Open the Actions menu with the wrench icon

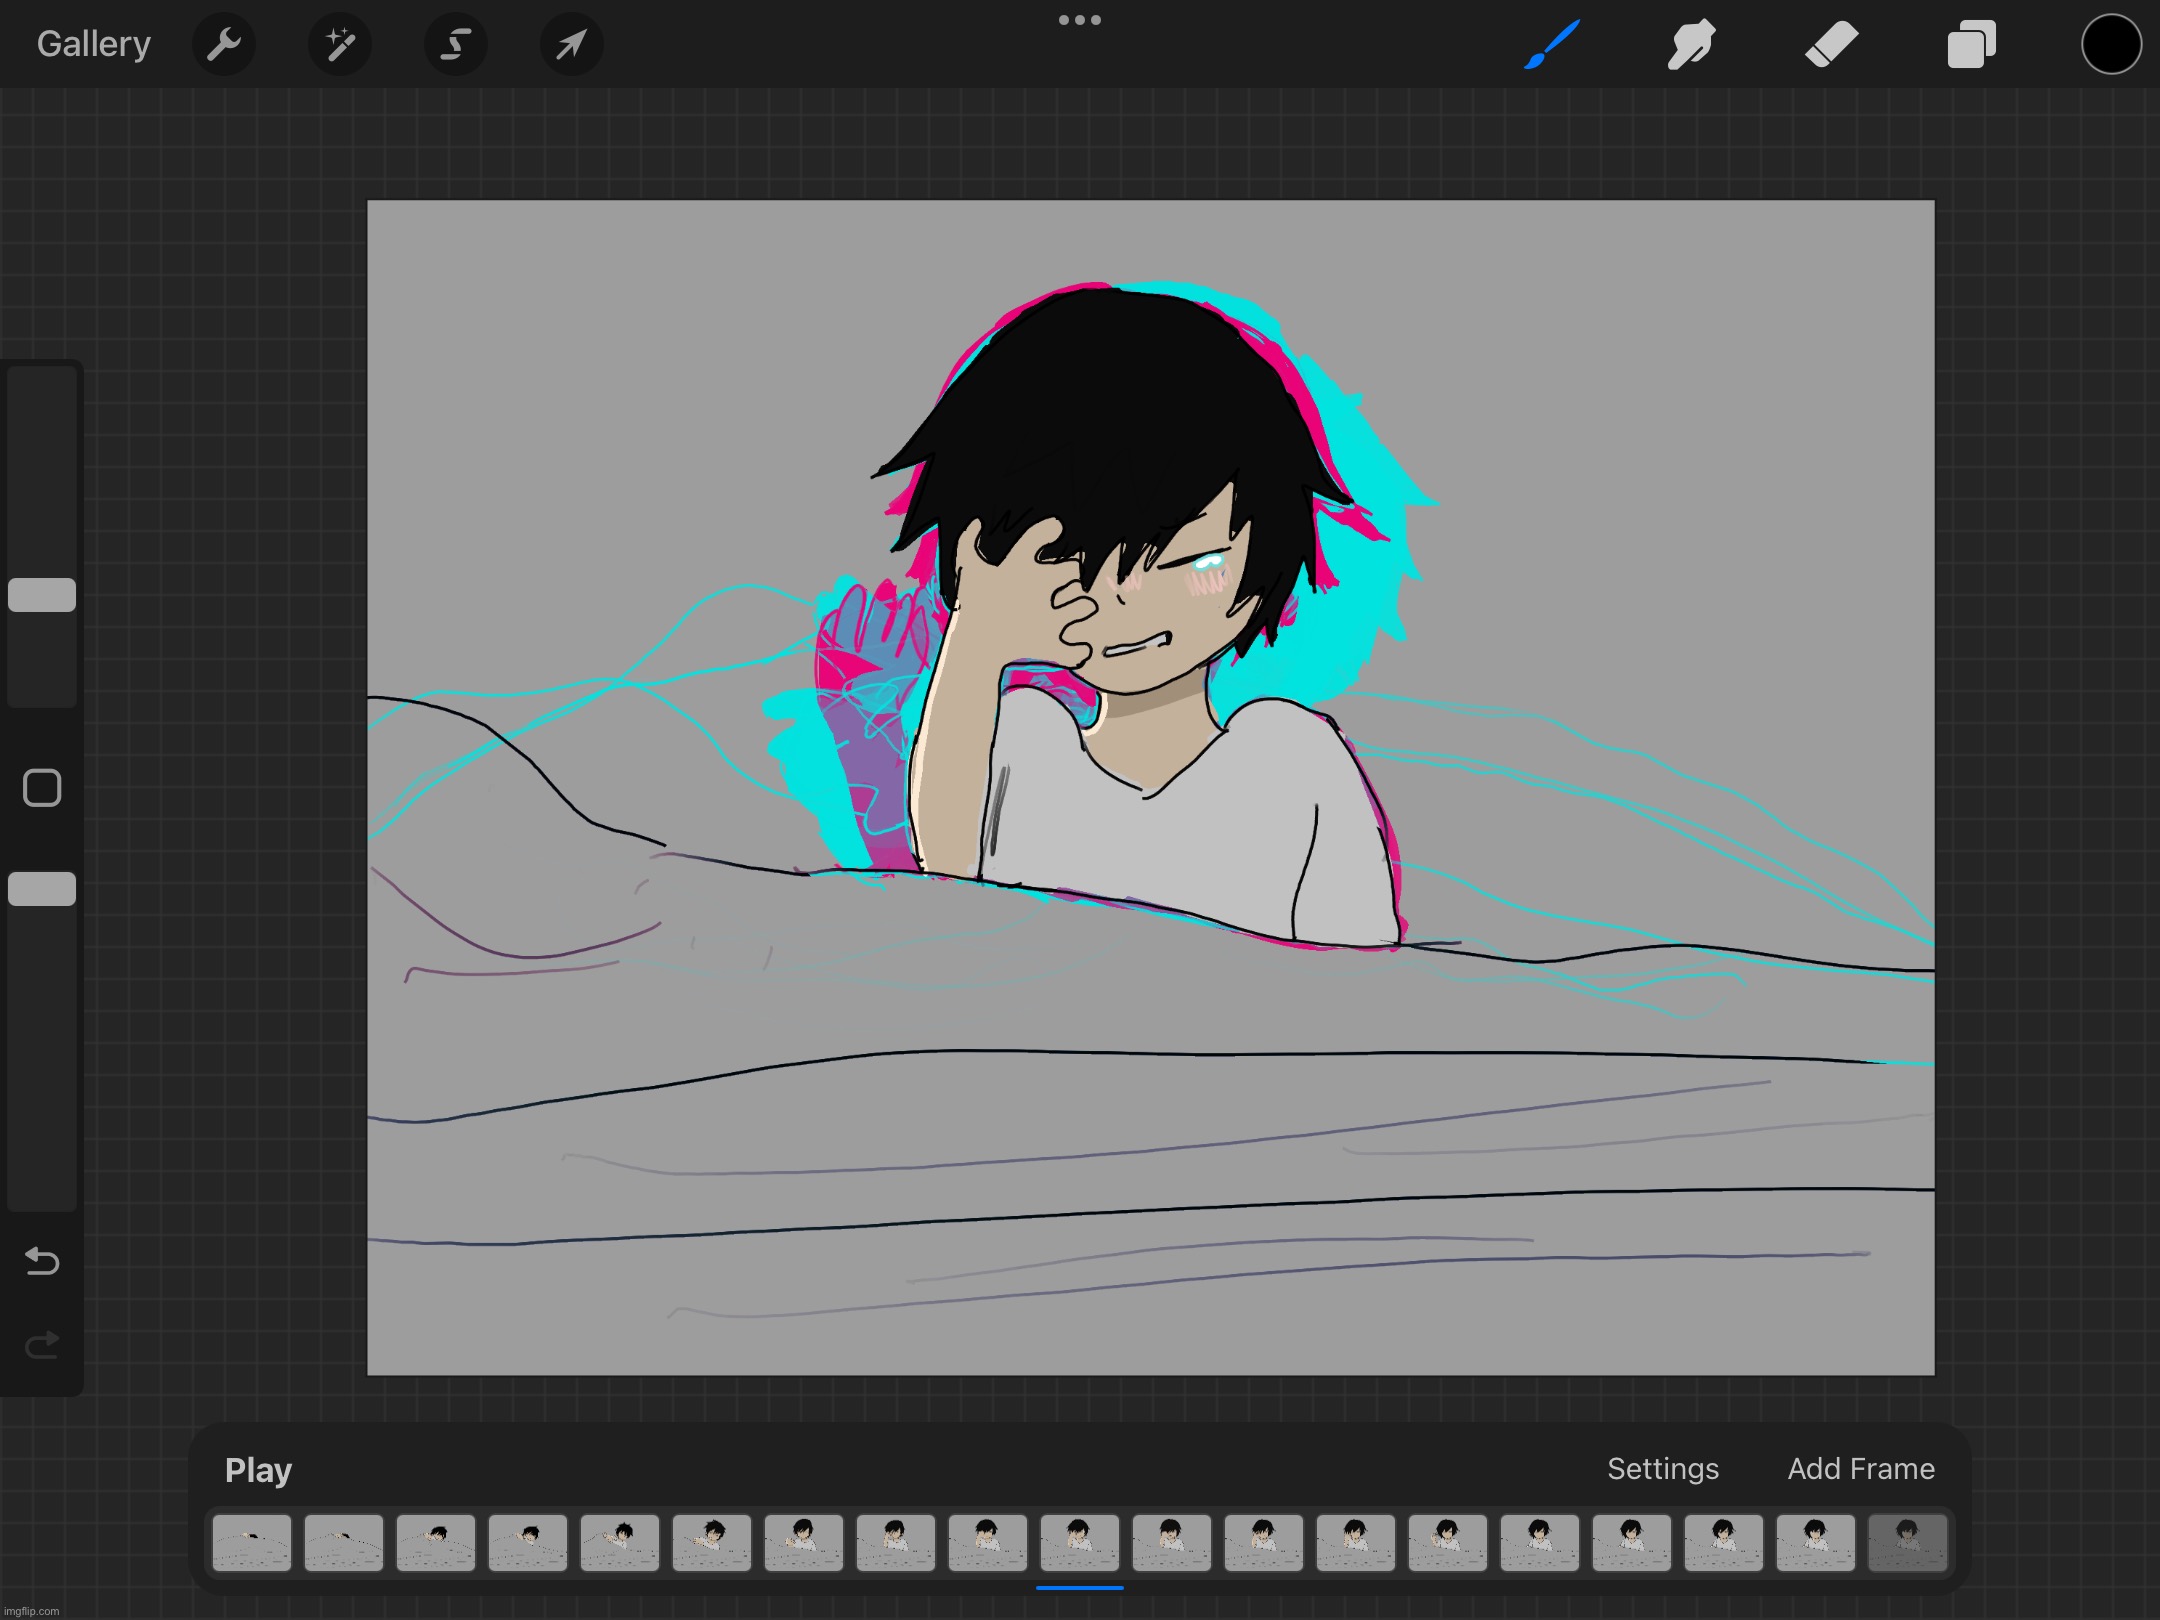(224, 43)
